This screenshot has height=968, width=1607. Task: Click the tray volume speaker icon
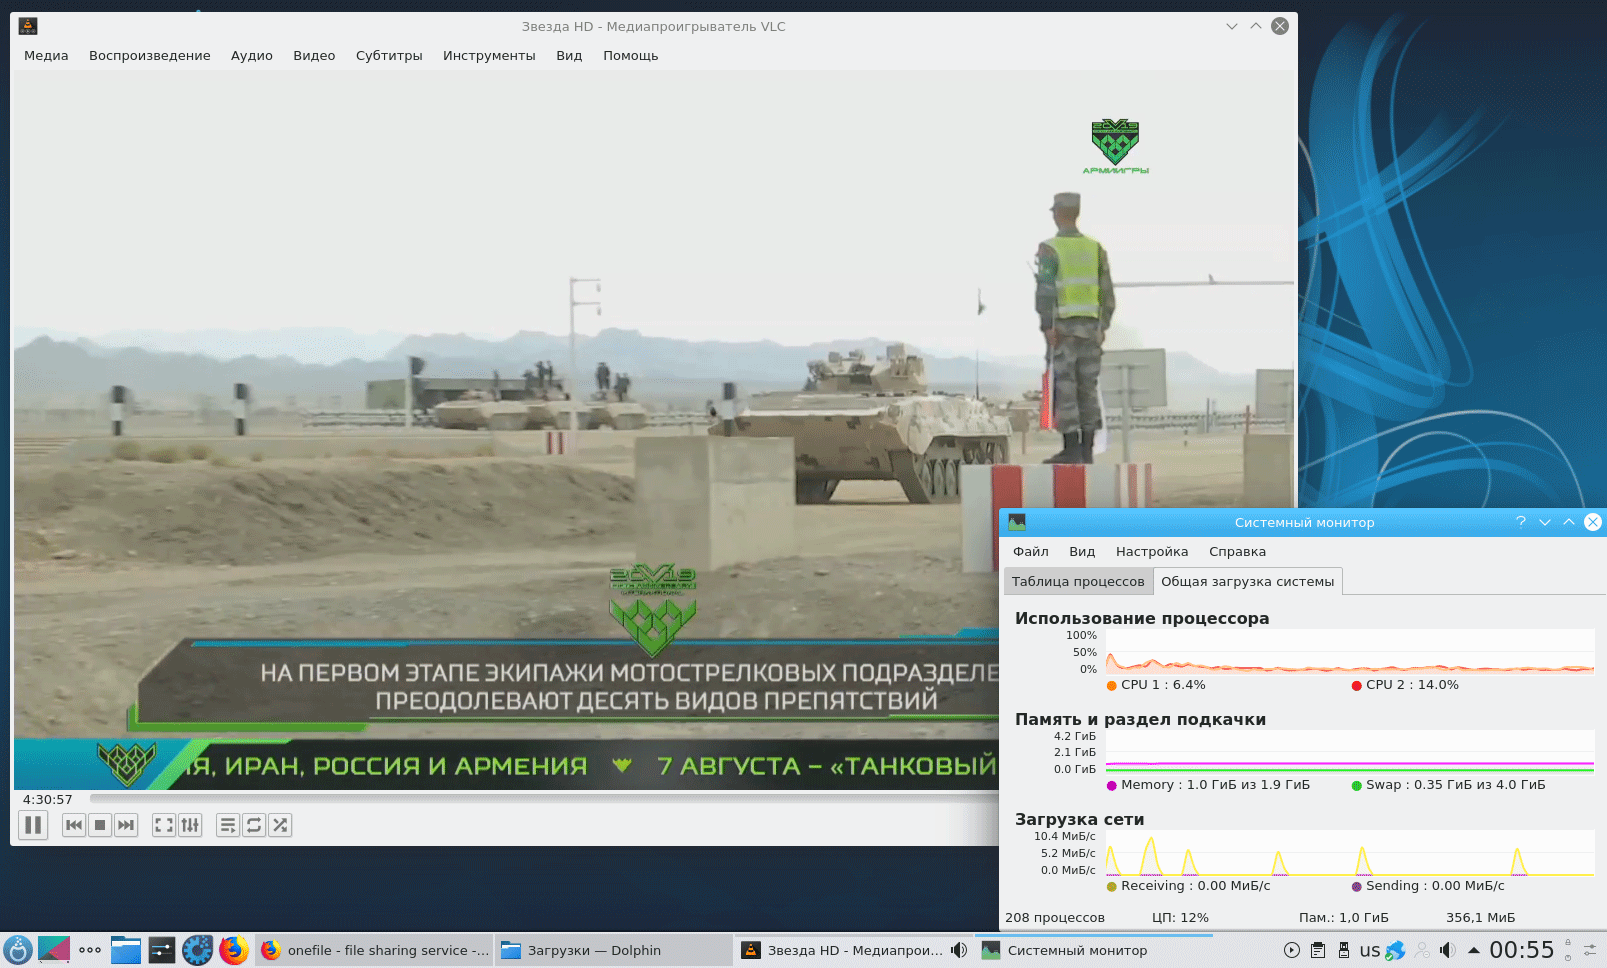coord(1447,950)
